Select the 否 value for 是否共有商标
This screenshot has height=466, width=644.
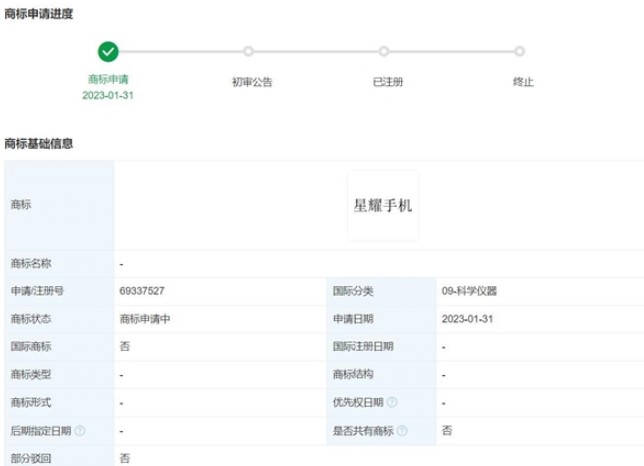pyautogui.click(x=447, y=431)
